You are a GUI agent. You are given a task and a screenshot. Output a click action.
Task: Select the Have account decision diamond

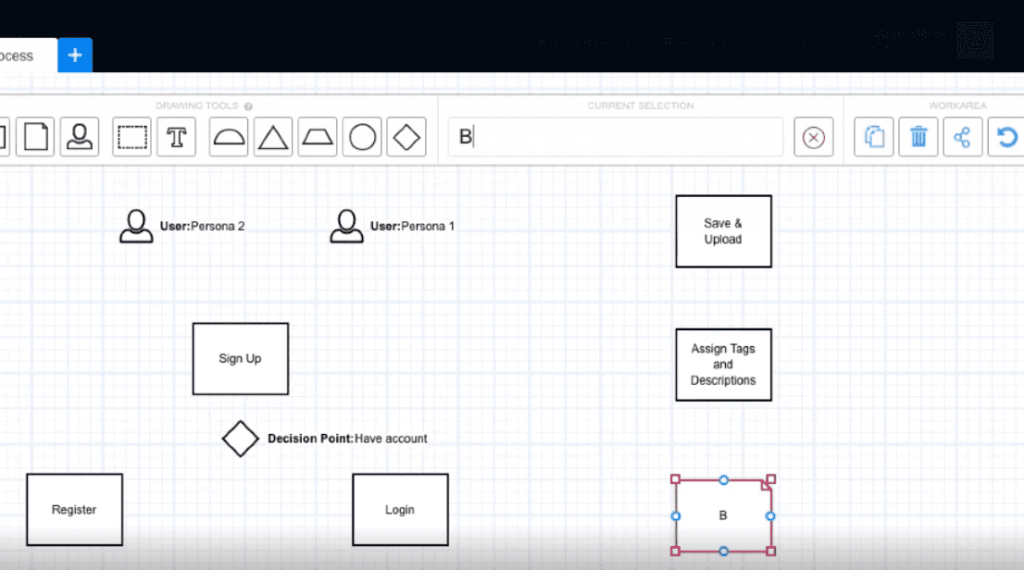(240, 438)
